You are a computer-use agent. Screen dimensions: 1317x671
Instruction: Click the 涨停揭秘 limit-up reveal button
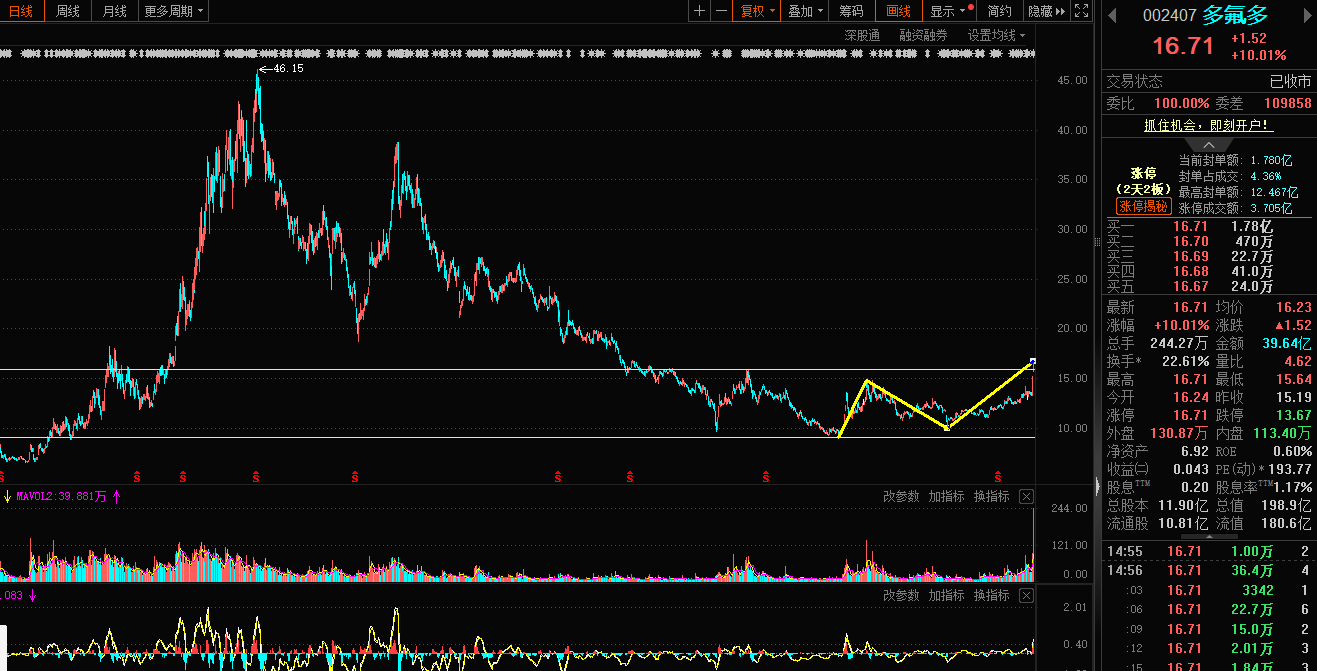[x=1143, y=206]
